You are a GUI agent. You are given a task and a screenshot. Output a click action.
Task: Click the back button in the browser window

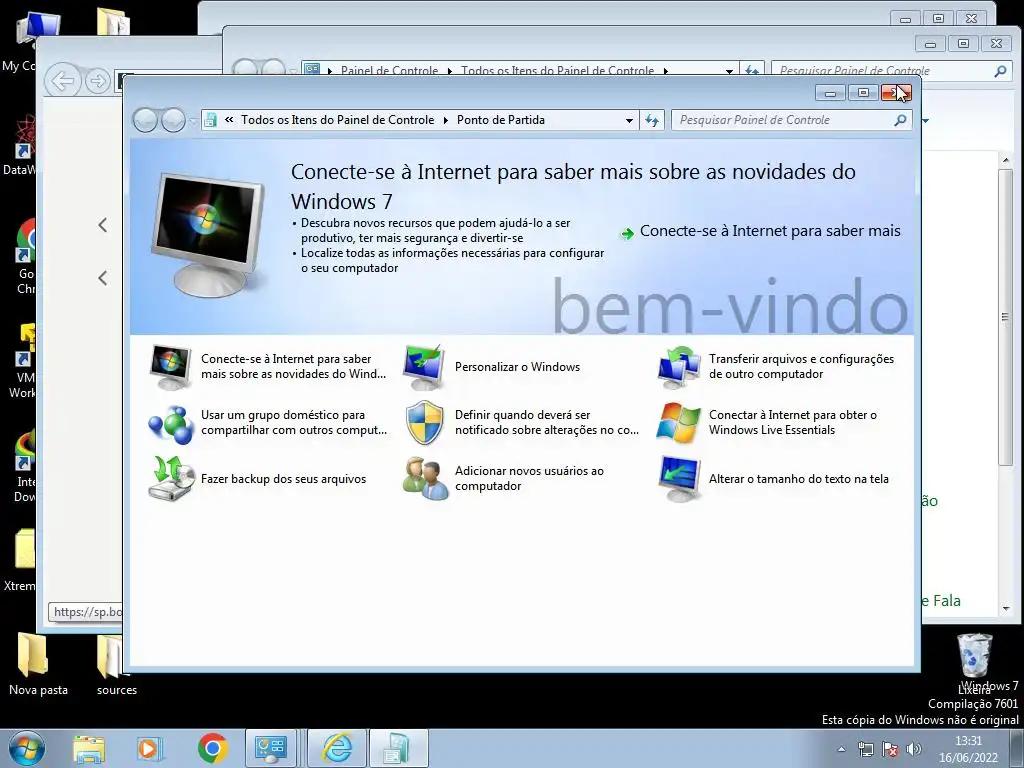point(63,82)
